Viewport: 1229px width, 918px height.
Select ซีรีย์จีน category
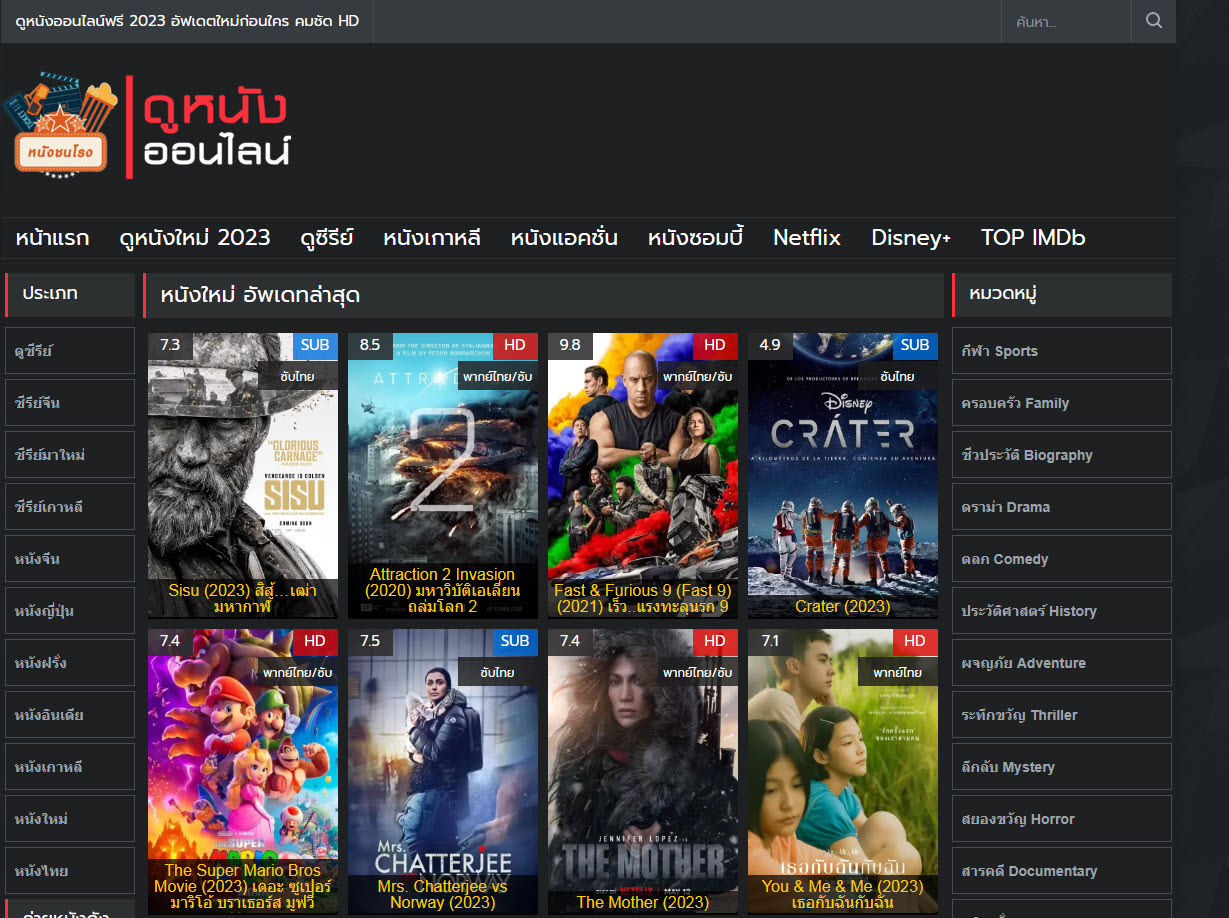click(x=70, y=403)
